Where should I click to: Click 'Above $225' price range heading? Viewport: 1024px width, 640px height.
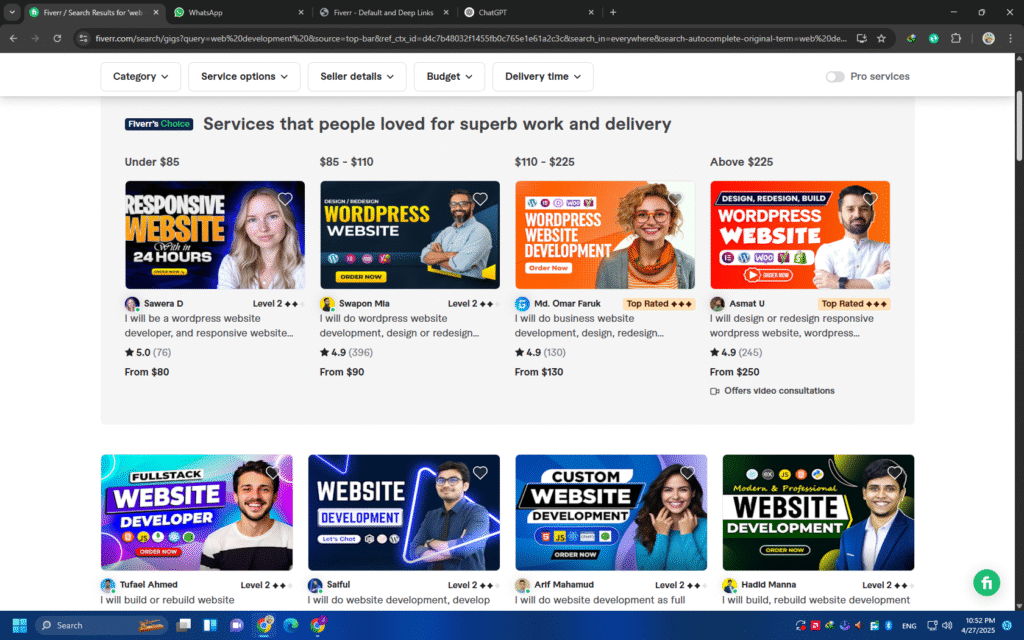click(741, 162)
